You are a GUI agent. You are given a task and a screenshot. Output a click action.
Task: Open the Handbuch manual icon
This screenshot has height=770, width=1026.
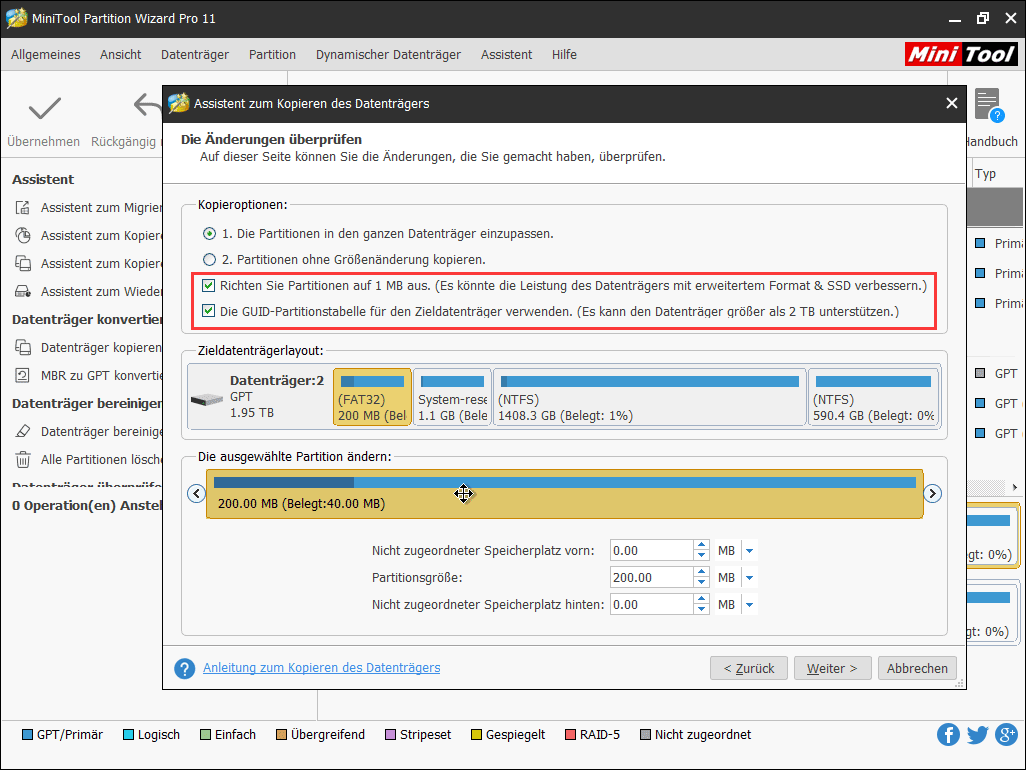tap(988, 106)
